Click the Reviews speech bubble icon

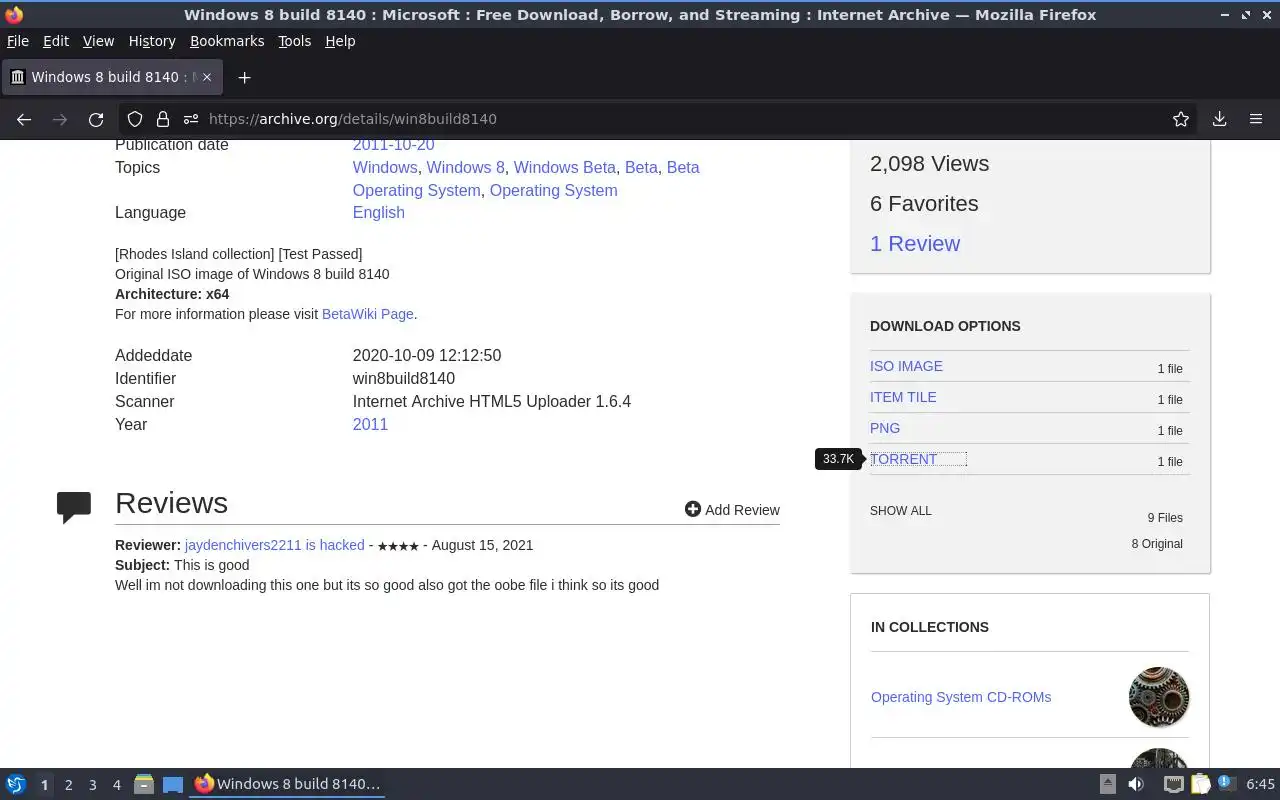tap(74, 507)
